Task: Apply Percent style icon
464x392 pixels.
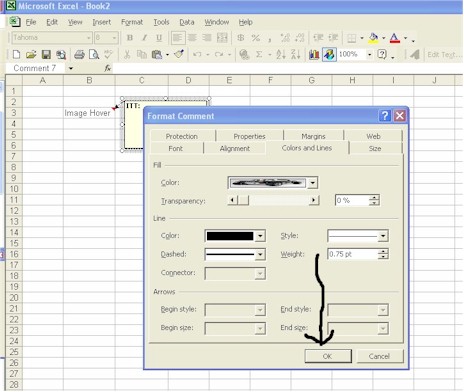Action: tap(256, 38)
